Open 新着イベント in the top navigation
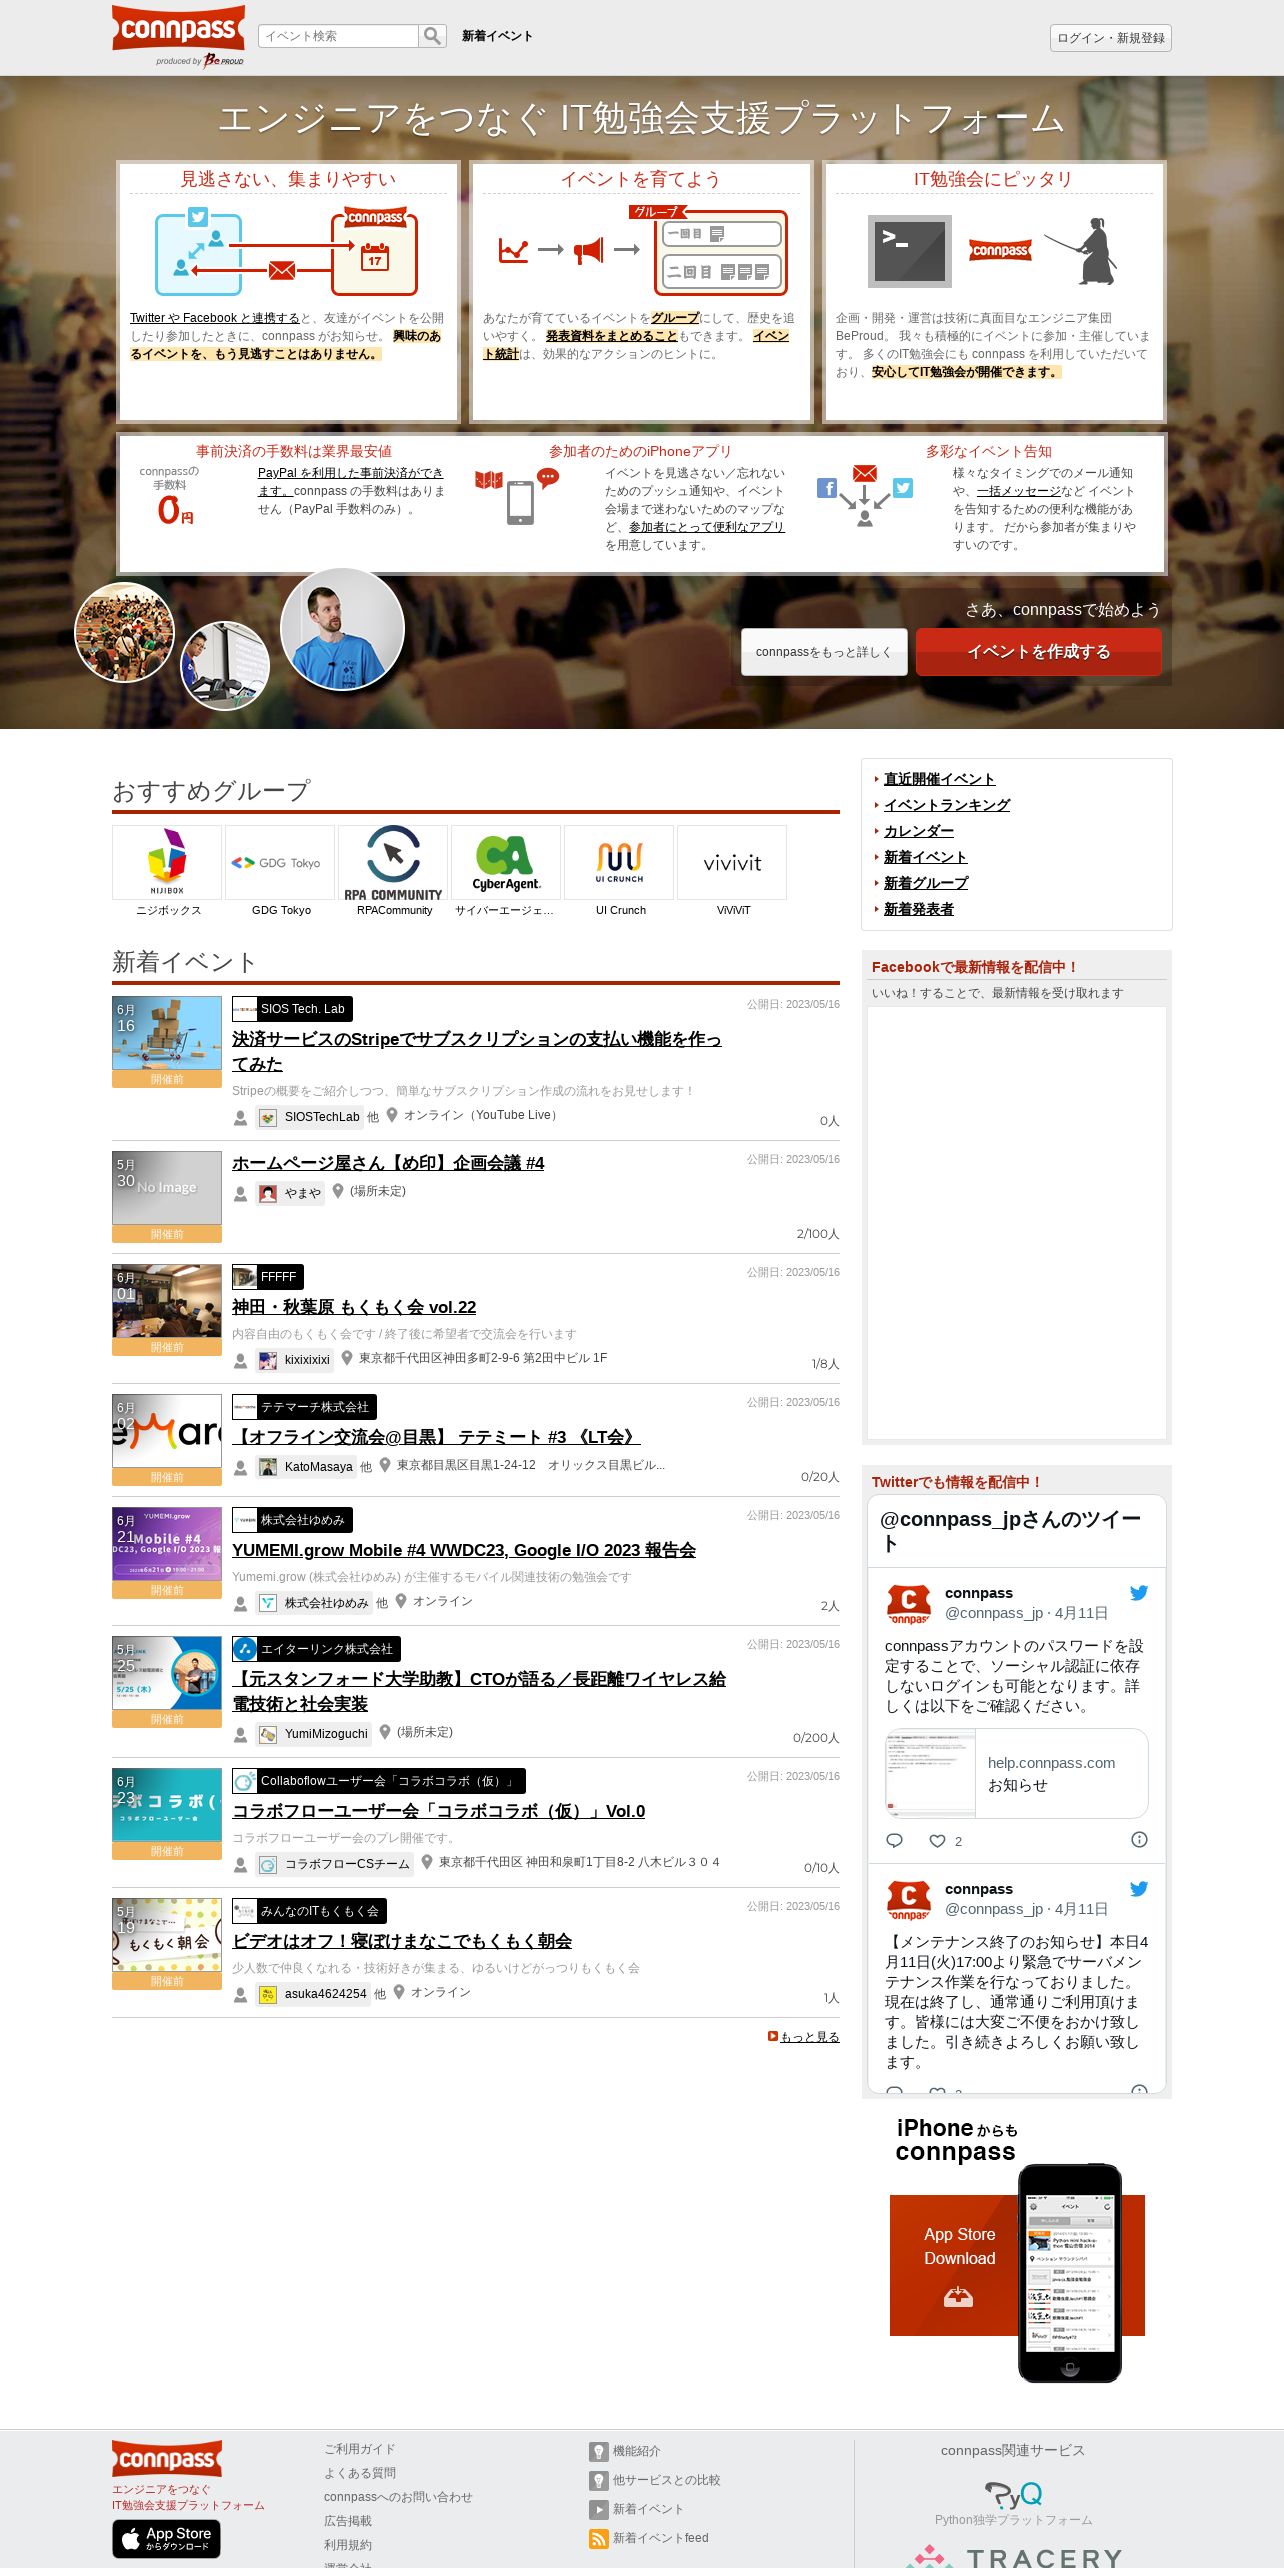1284x2568 pixels. [x=497, y=36]
